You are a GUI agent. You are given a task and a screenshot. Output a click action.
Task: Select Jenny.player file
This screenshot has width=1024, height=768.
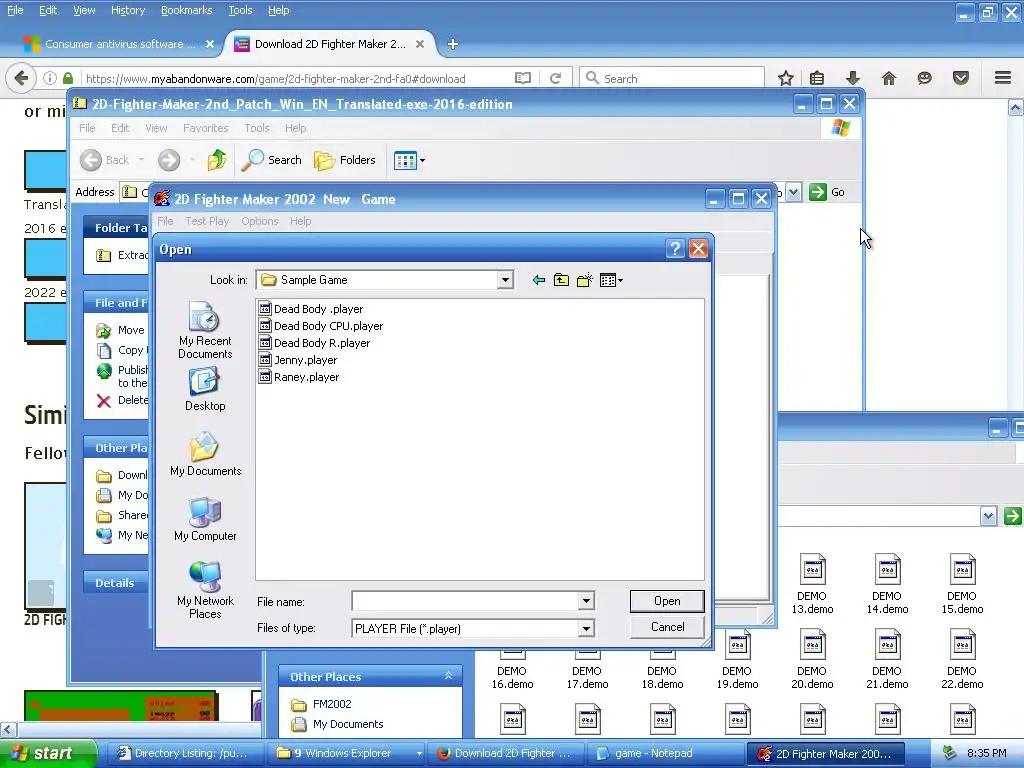(x=298, y=360)
